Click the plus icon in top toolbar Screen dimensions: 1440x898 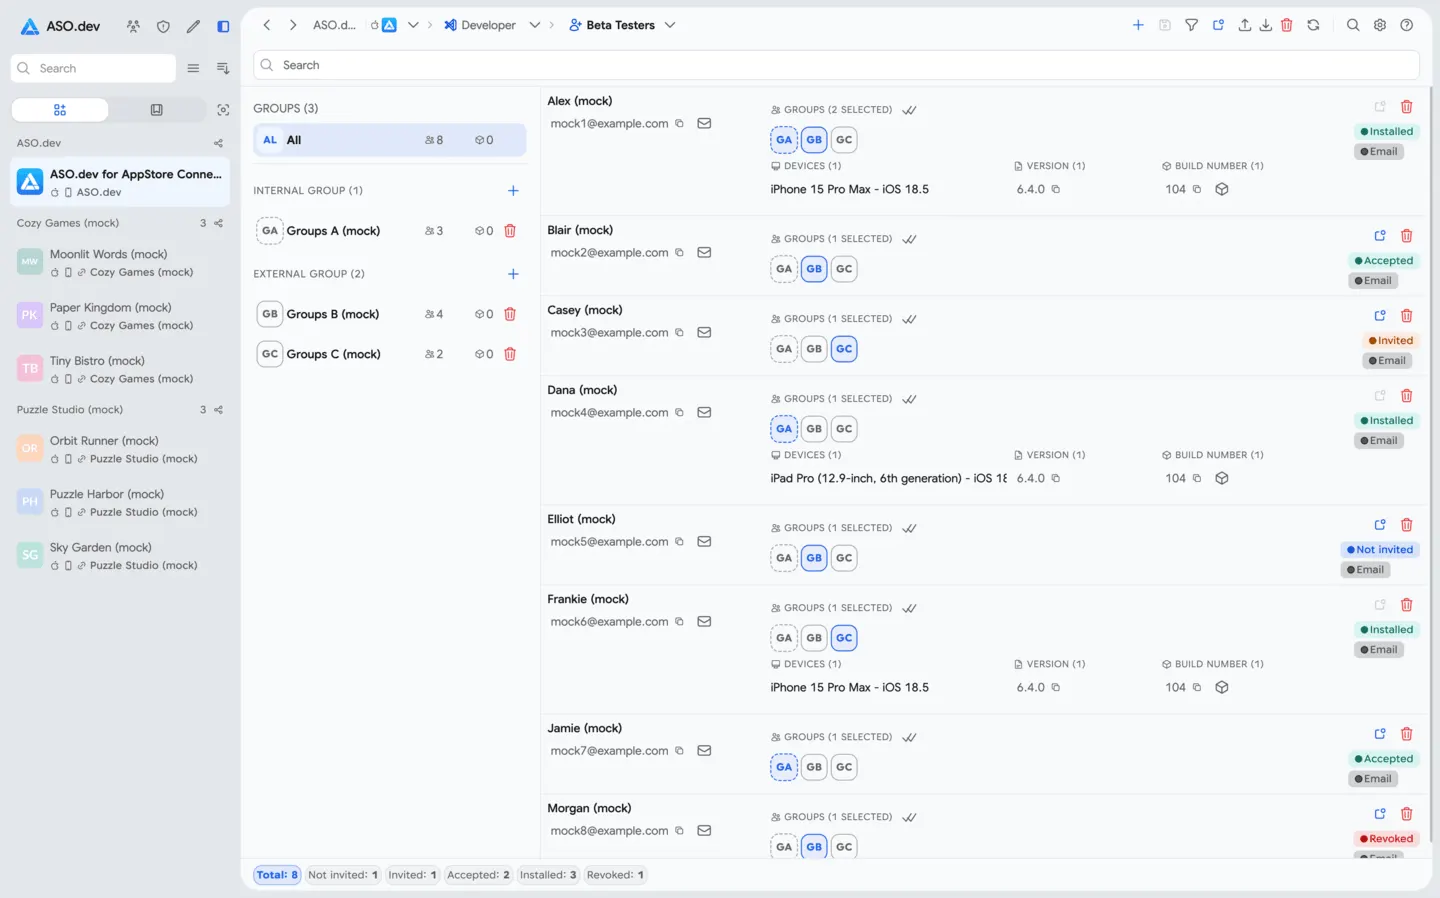point(1138,25)
